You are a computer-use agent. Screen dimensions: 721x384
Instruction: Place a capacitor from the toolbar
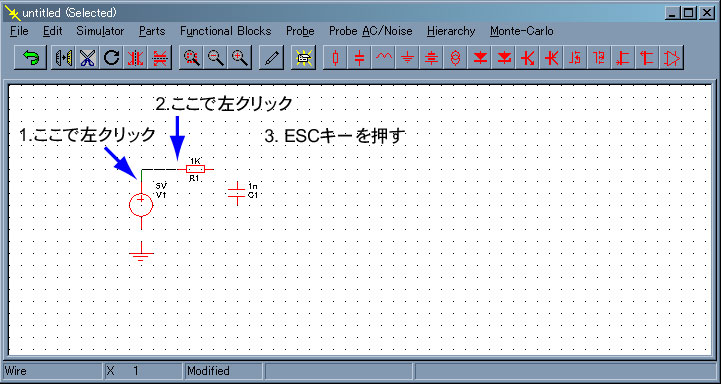(x=360, y=58)
